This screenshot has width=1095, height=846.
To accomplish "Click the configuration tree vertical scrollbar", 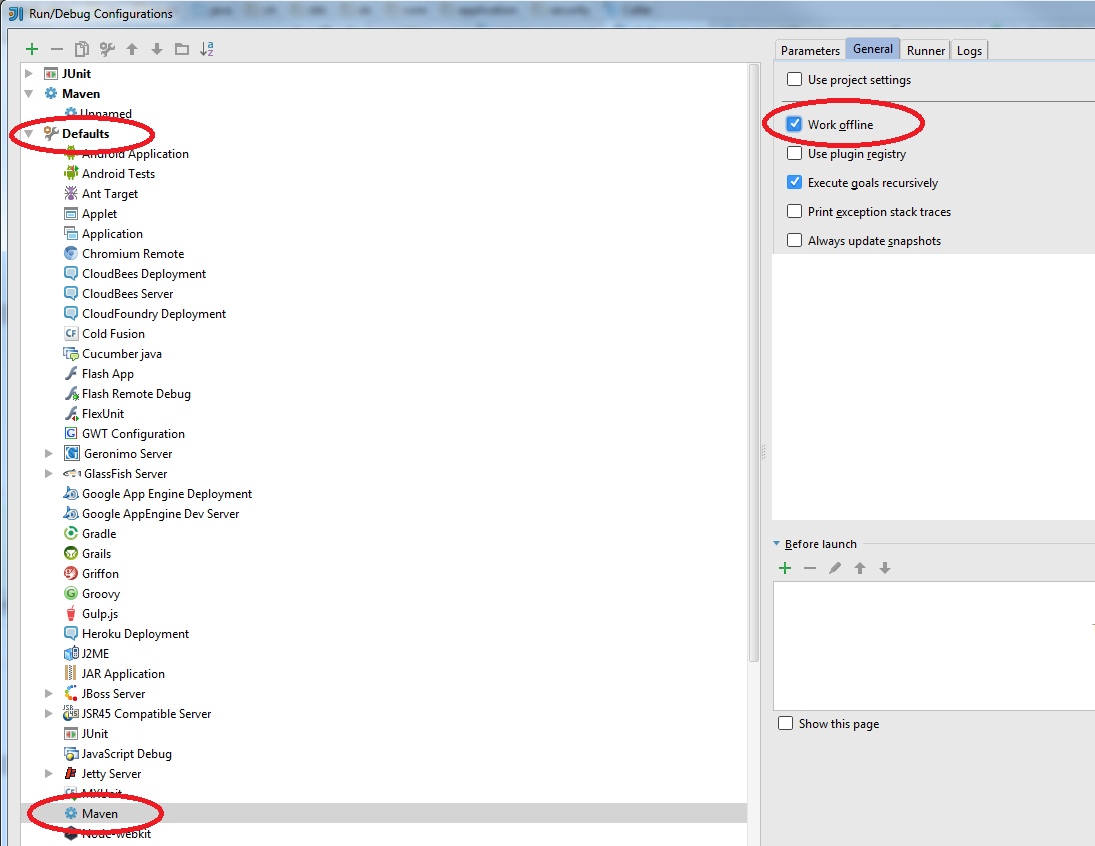I will point(754,363).
